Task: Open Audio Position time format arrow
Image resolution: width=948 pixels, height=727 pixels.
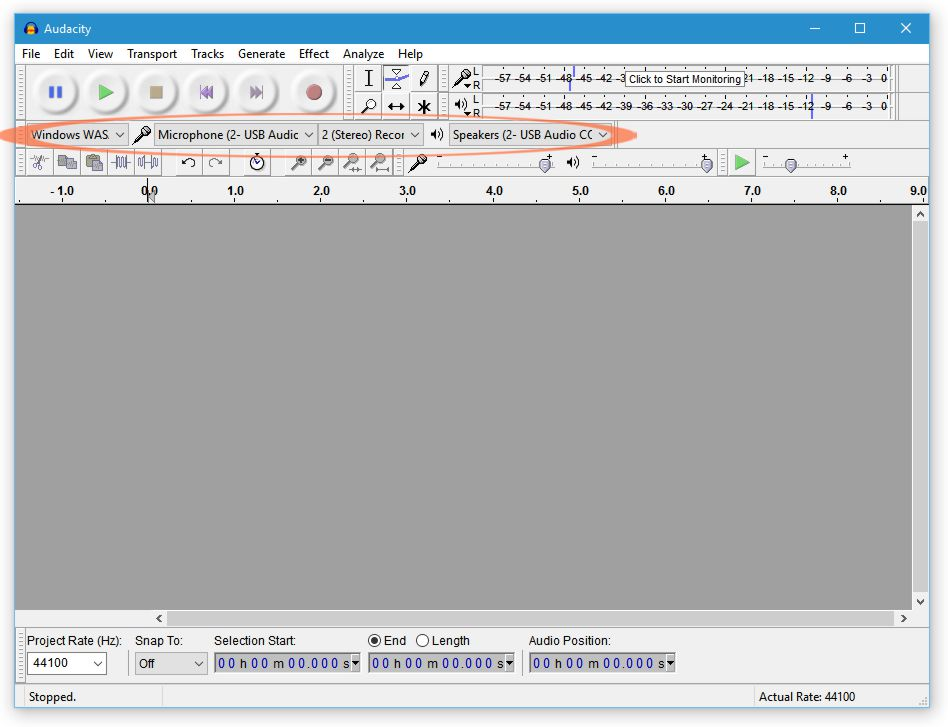Action: 670,663
